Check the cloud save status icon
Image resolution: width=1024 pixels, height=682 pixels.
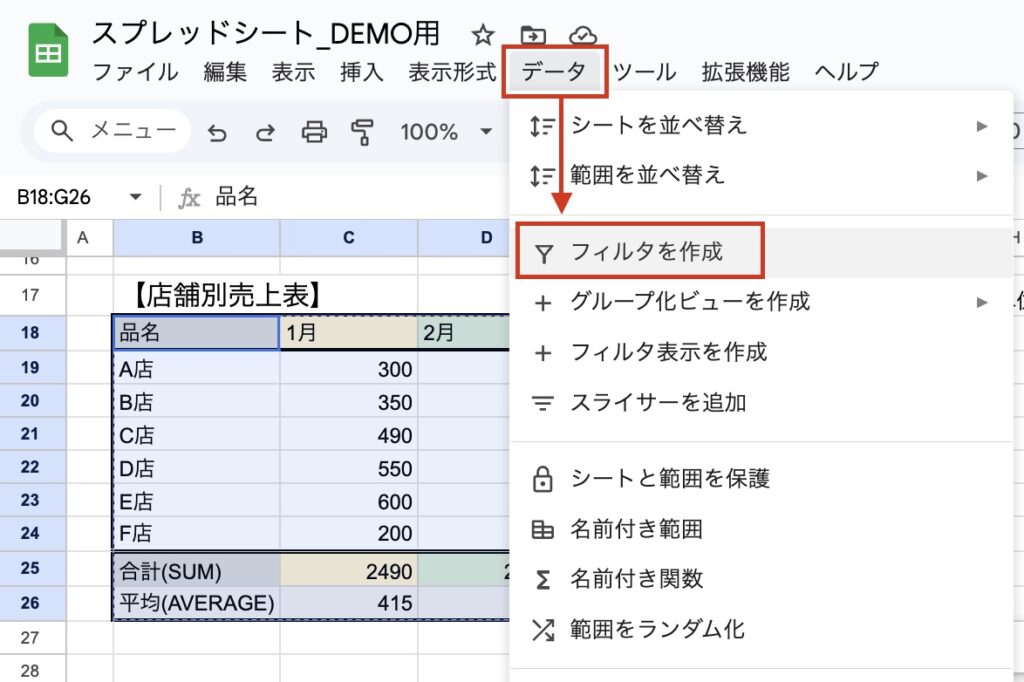583,36
